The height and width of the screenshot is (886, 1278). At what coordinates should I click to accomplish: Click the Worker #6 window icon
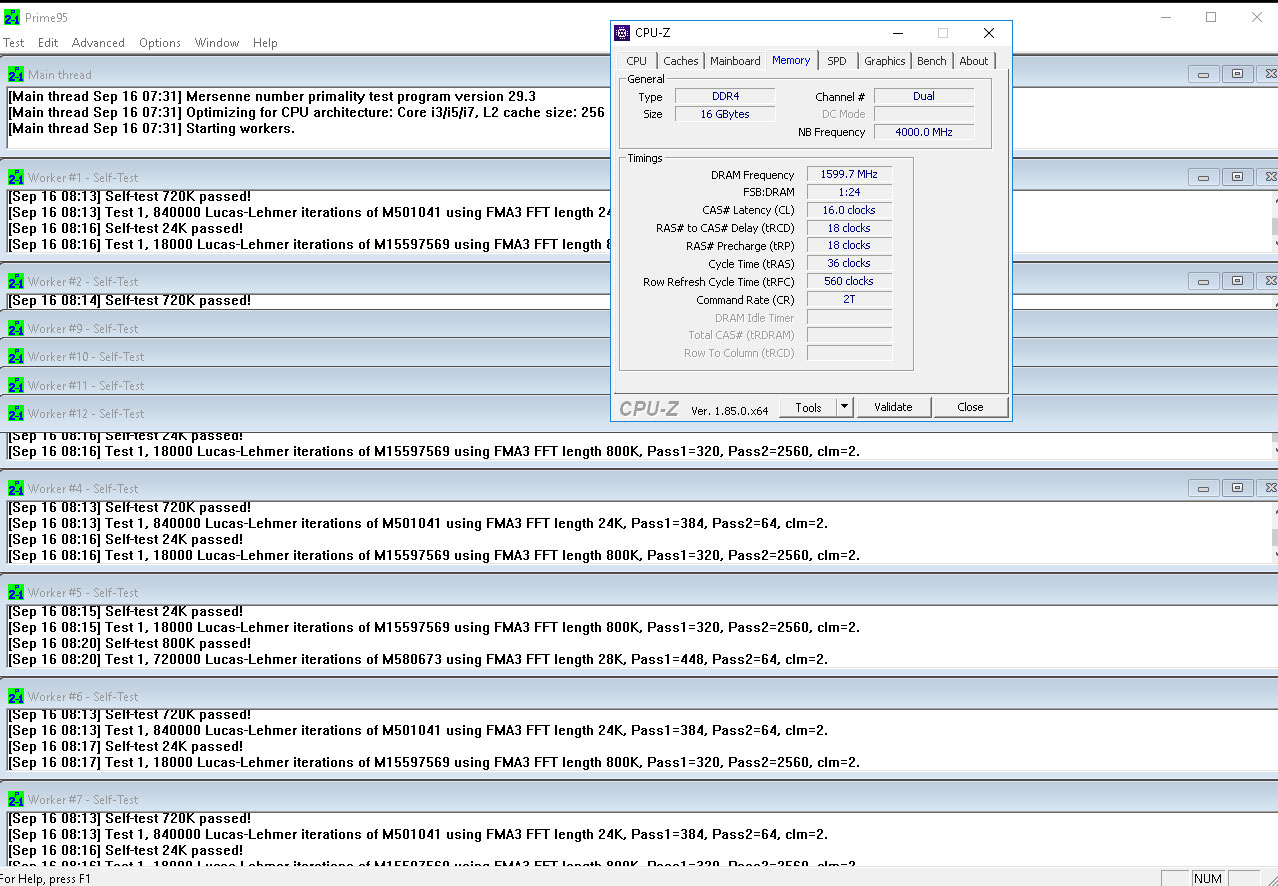16,696
